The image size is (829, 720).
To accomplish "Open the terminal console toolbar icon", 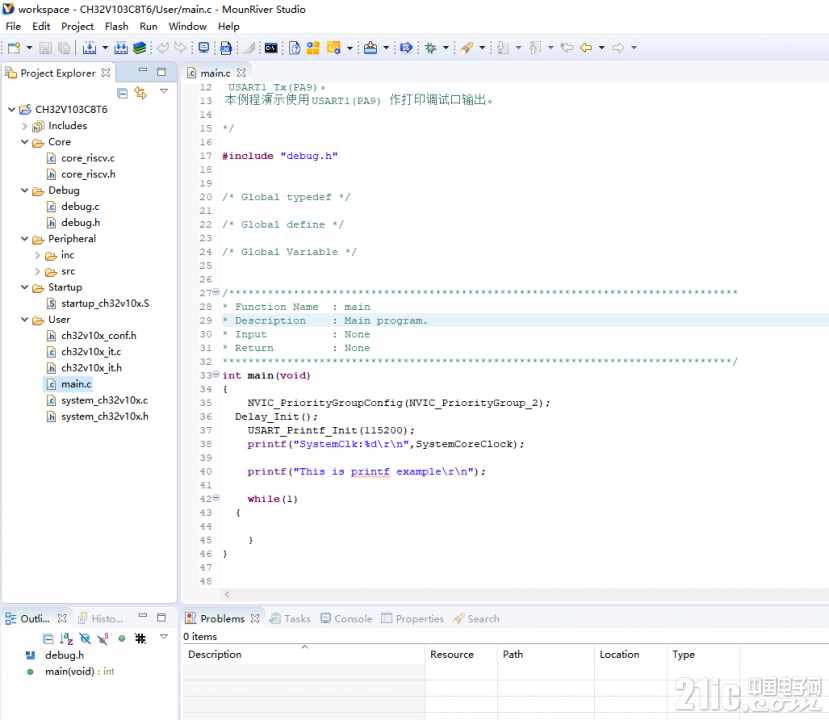I will (271, 48).
